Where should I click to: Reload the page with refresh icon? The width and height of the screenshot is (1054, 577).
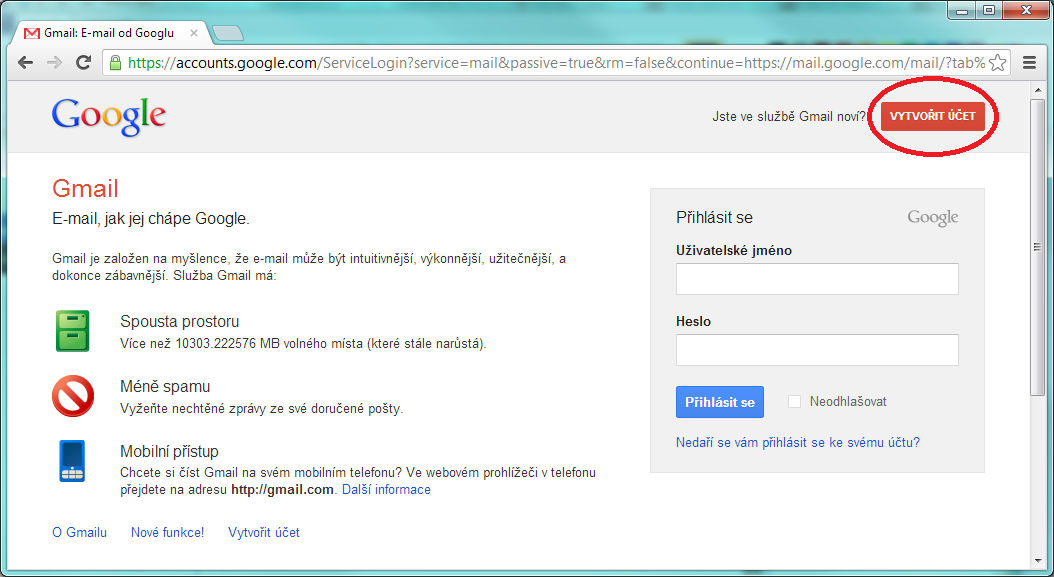point(83,63)
